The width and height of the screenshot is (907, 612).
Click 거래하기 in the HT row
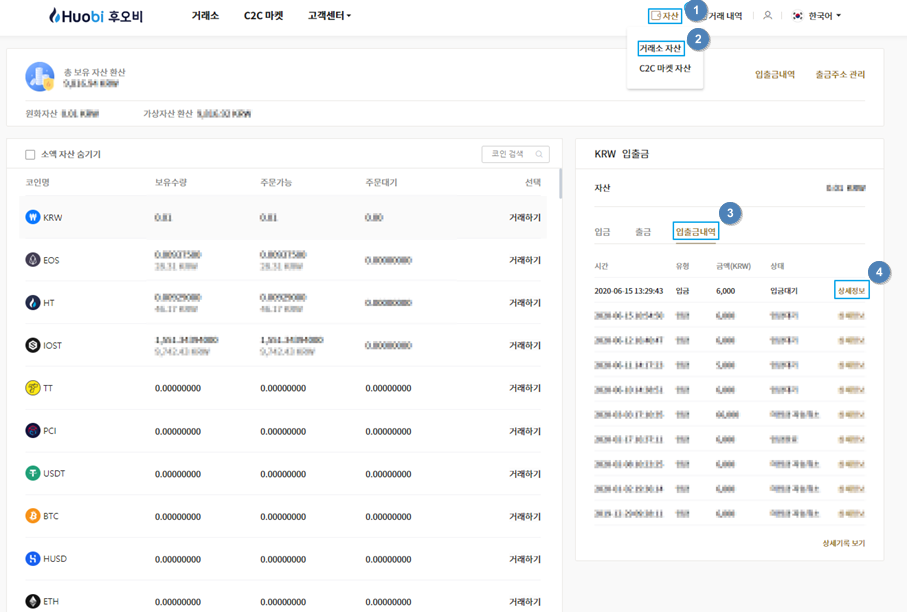(x=525, y=303)
